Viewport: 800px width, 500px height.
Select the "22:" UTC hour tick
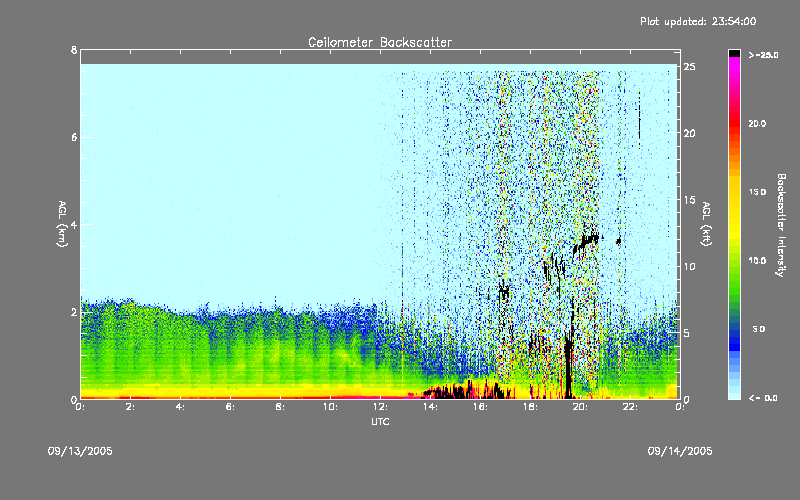point(631,407)
